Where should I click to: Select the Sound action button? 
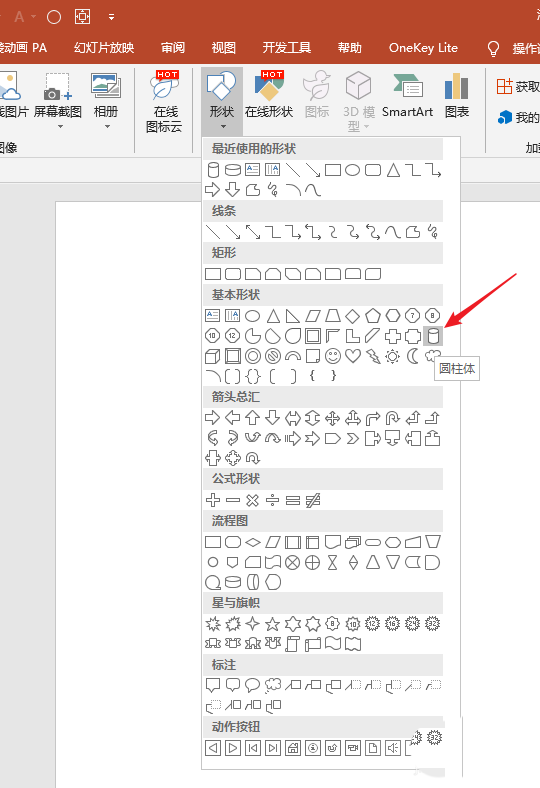pos(393,748)
